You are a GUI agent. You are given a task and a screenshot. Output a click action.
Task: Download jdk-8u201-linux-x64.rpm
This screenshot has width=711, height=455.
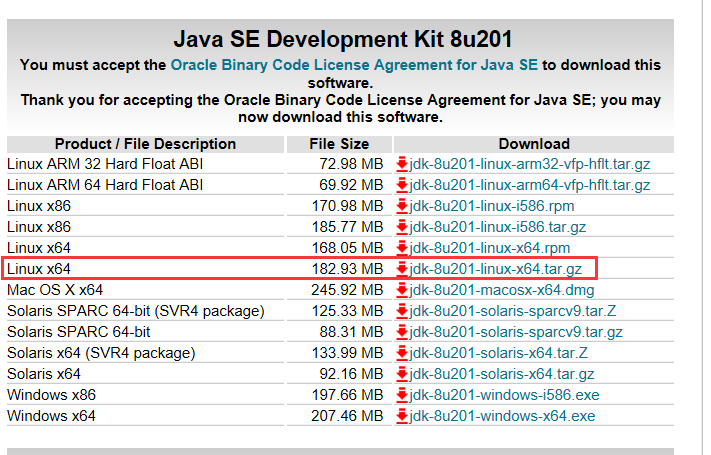point(489,248)
